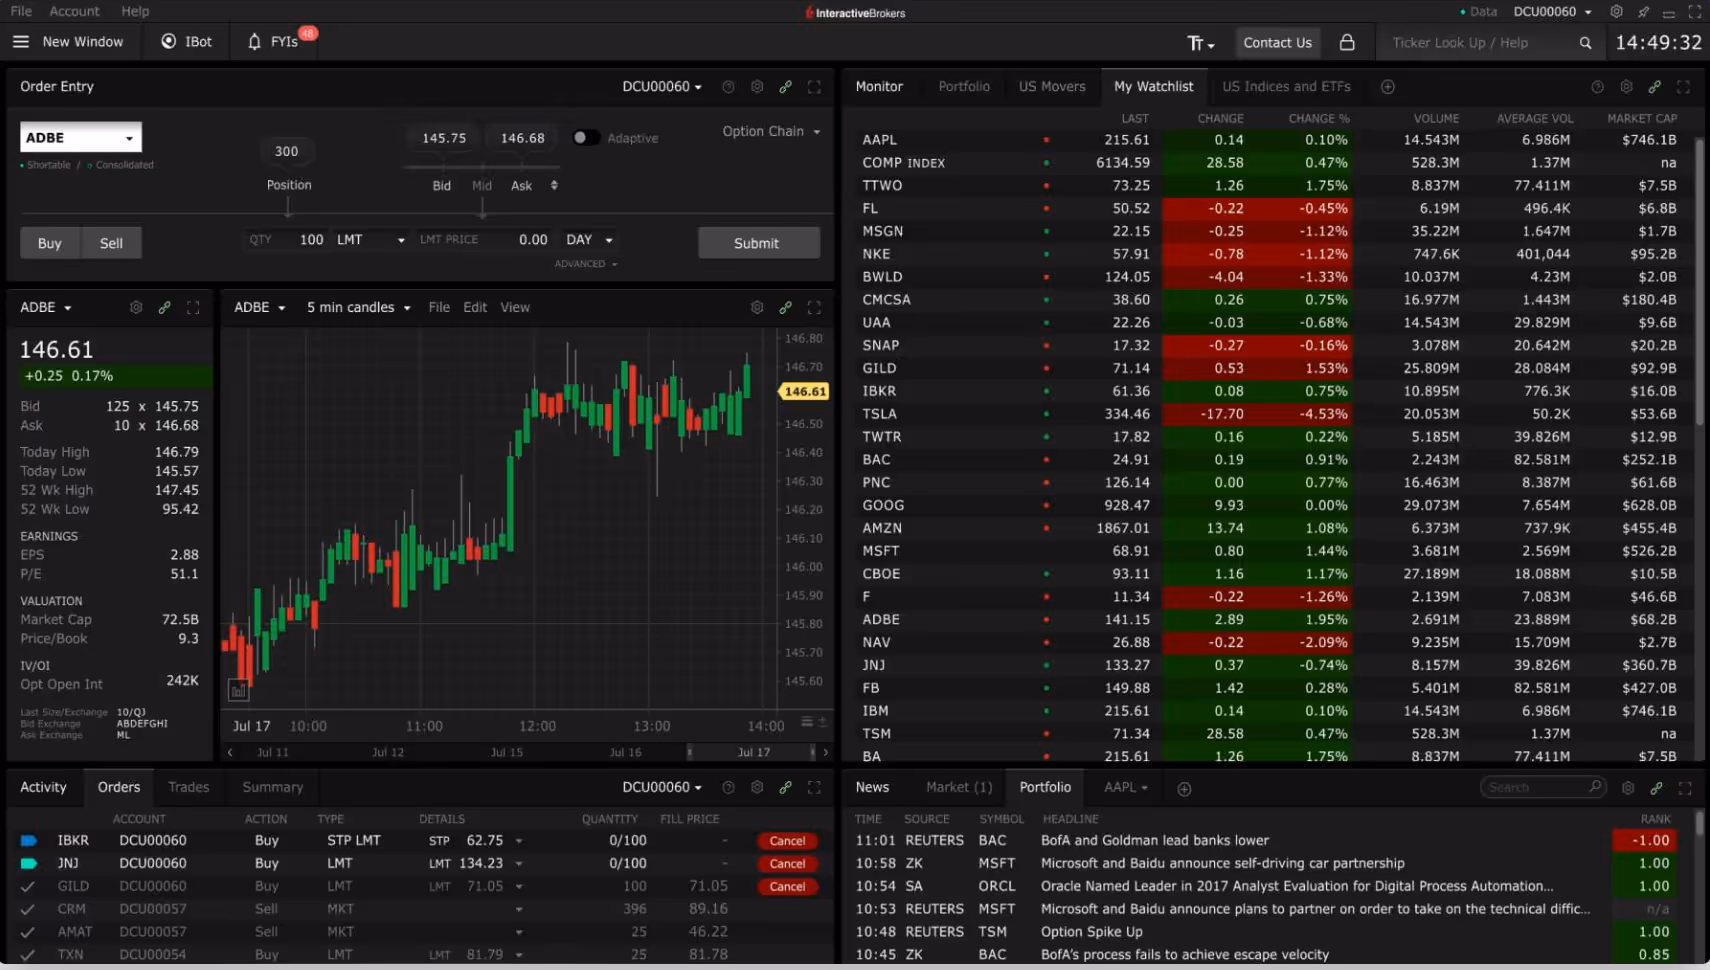Switch to Summary tab in Activity panel
The width and height of the screenshot is (1710, 970).
[272, 788]
